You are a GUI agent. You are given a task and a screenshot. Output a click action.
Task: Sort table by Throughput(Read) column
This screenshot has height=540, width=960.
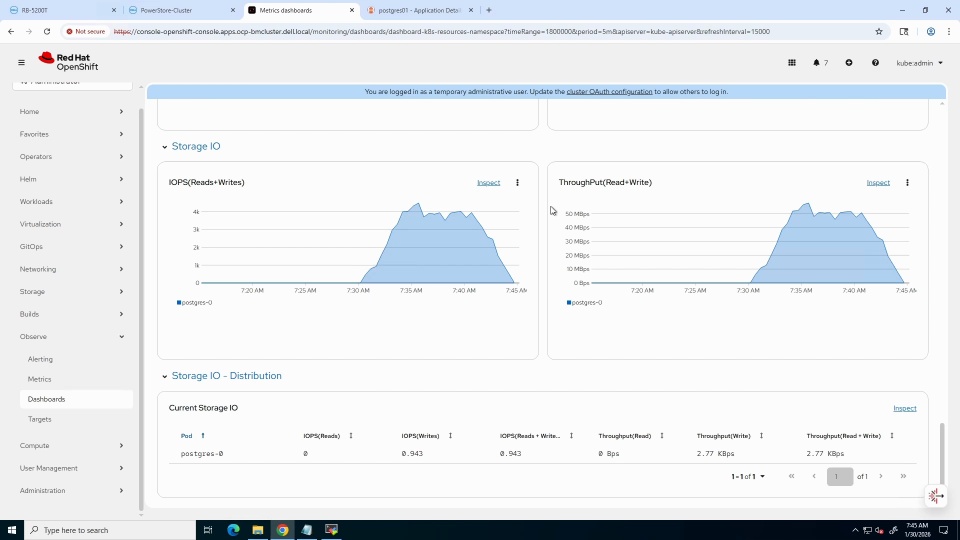pos(631,436)
